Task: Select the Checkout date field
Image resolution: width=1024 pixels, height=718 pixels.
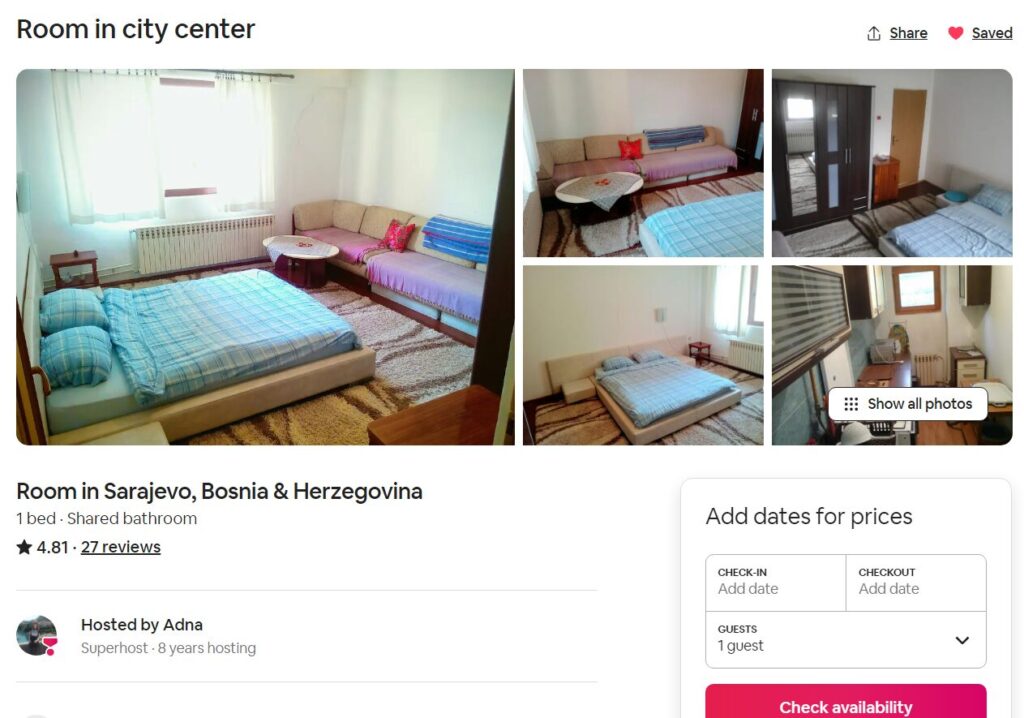Action: [916, 583]
